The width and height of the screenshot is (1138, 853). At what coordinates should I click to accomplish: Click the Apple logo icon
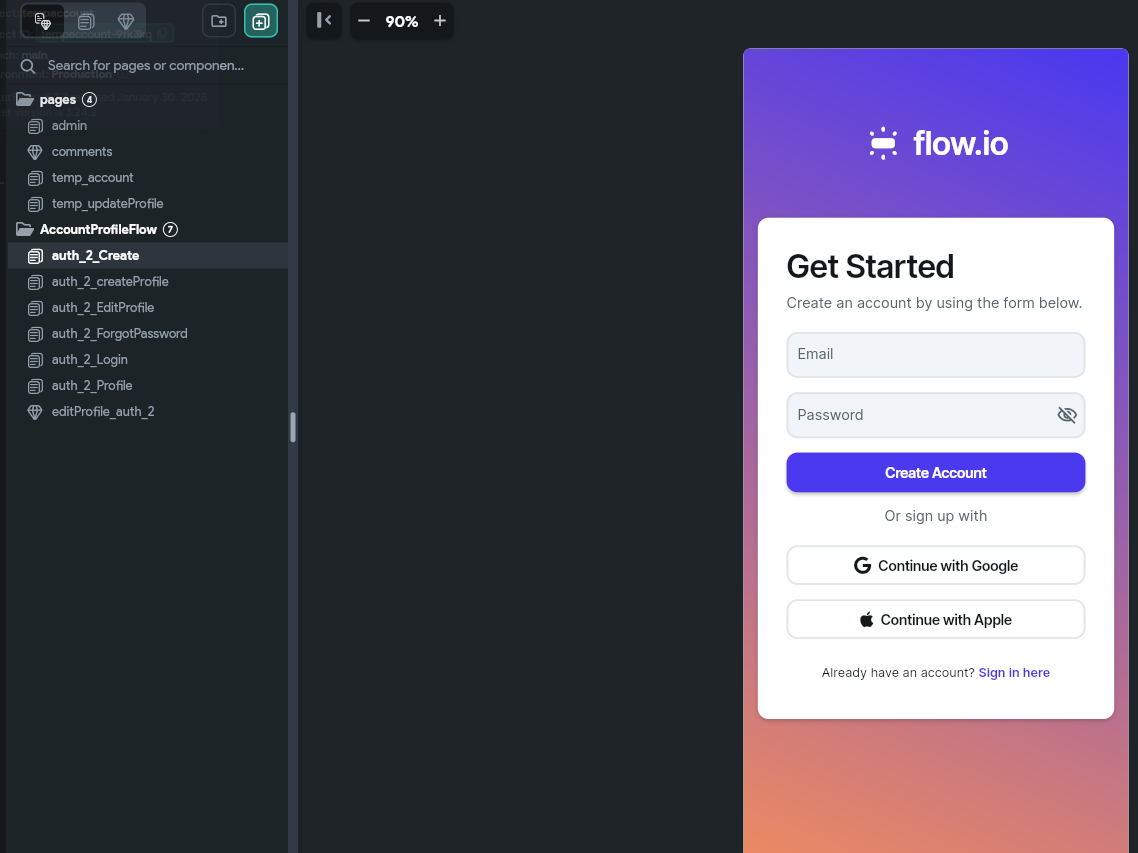coord(867,619)
